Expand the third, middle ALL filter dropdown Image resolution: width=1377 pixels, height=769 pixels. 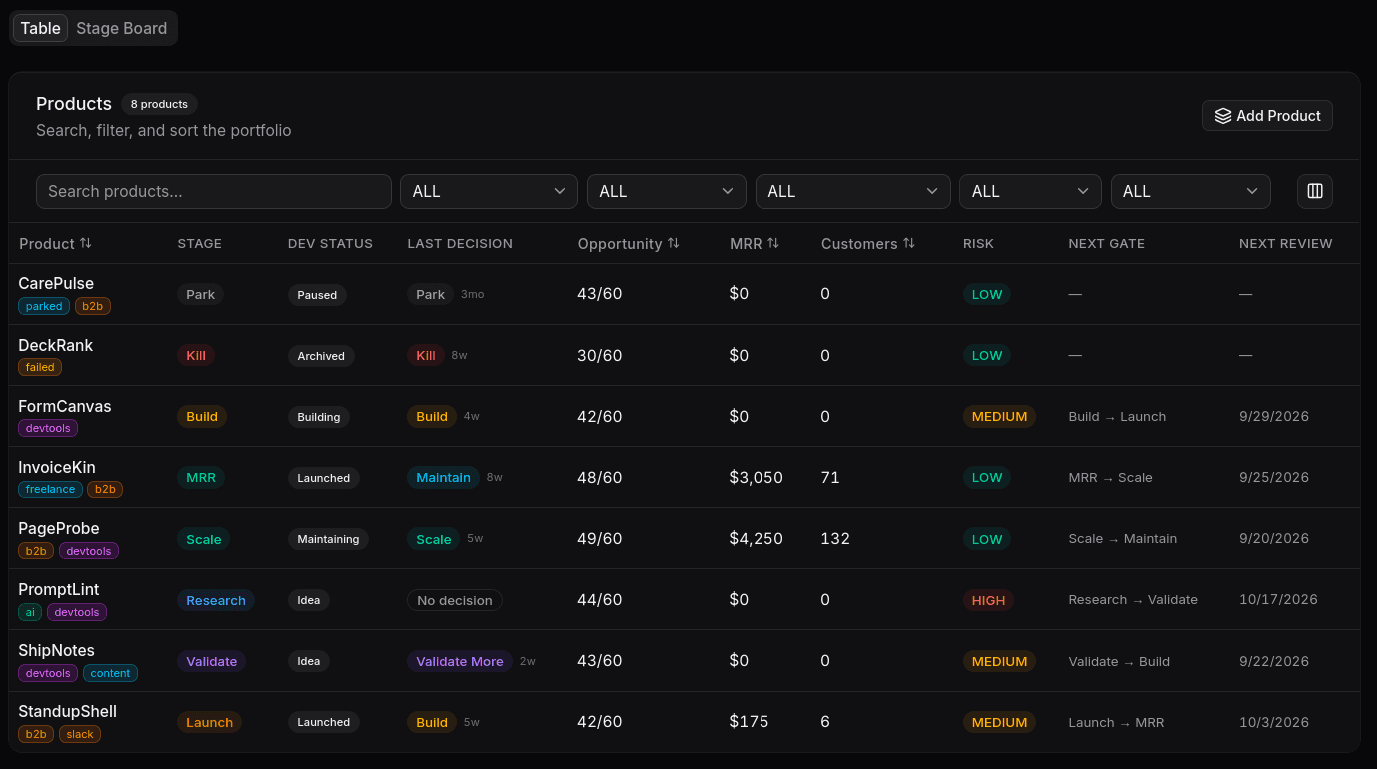853,191
